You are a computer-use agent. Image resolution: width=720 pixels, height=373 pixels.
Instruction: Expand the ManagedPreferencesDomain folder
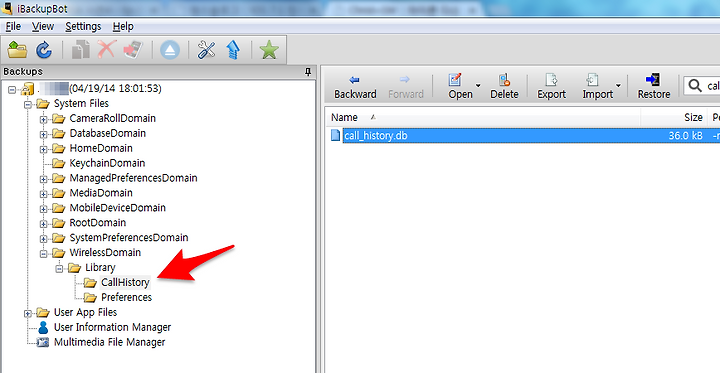pyautogui.click(x=43, y=179)
